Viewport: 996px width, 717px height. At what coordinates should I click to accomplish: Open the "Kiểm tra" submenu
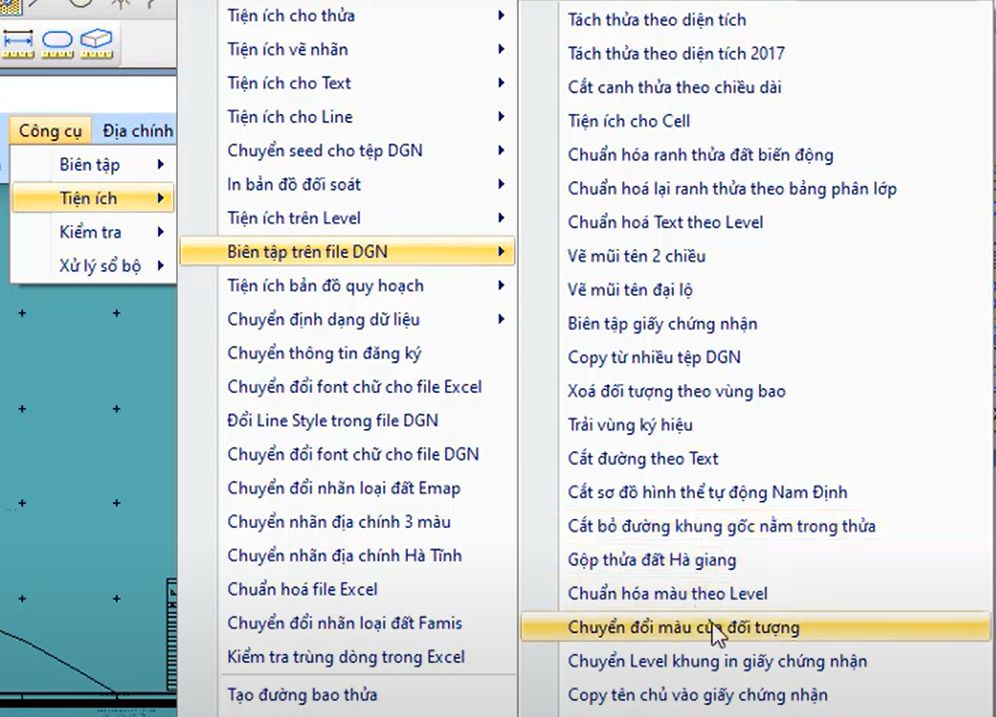(x=88, y=231)
